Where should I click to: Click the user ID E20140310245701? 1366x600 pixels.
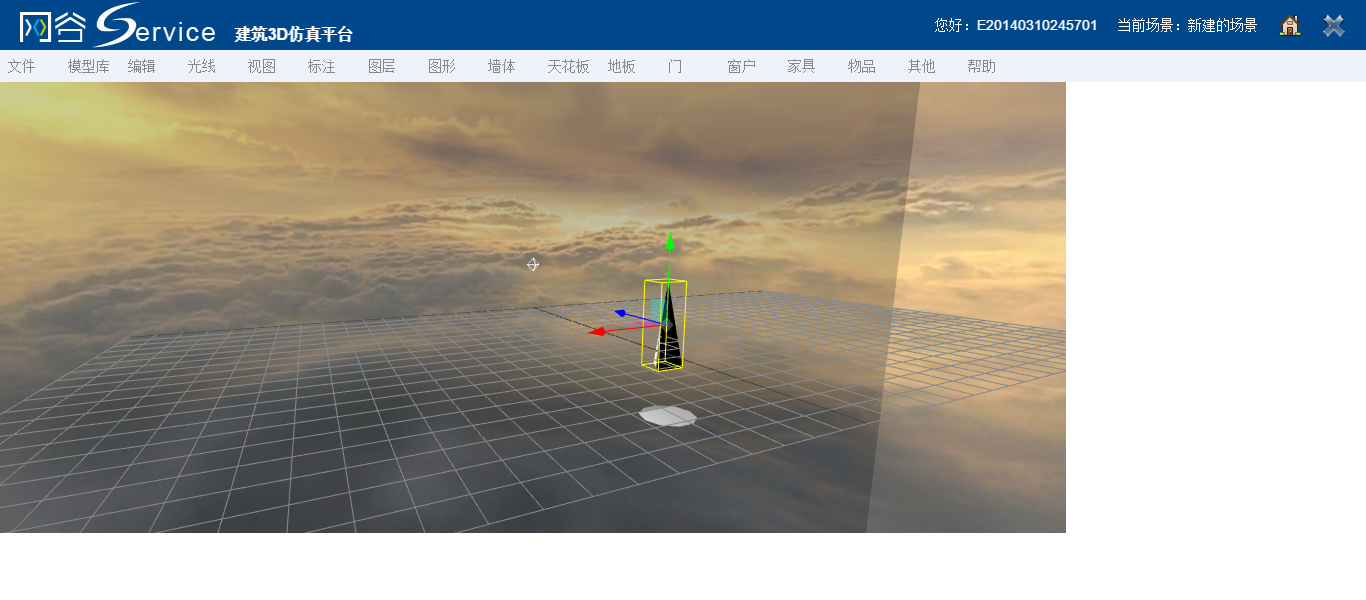pyautogui.click(x=1037, y=25)
